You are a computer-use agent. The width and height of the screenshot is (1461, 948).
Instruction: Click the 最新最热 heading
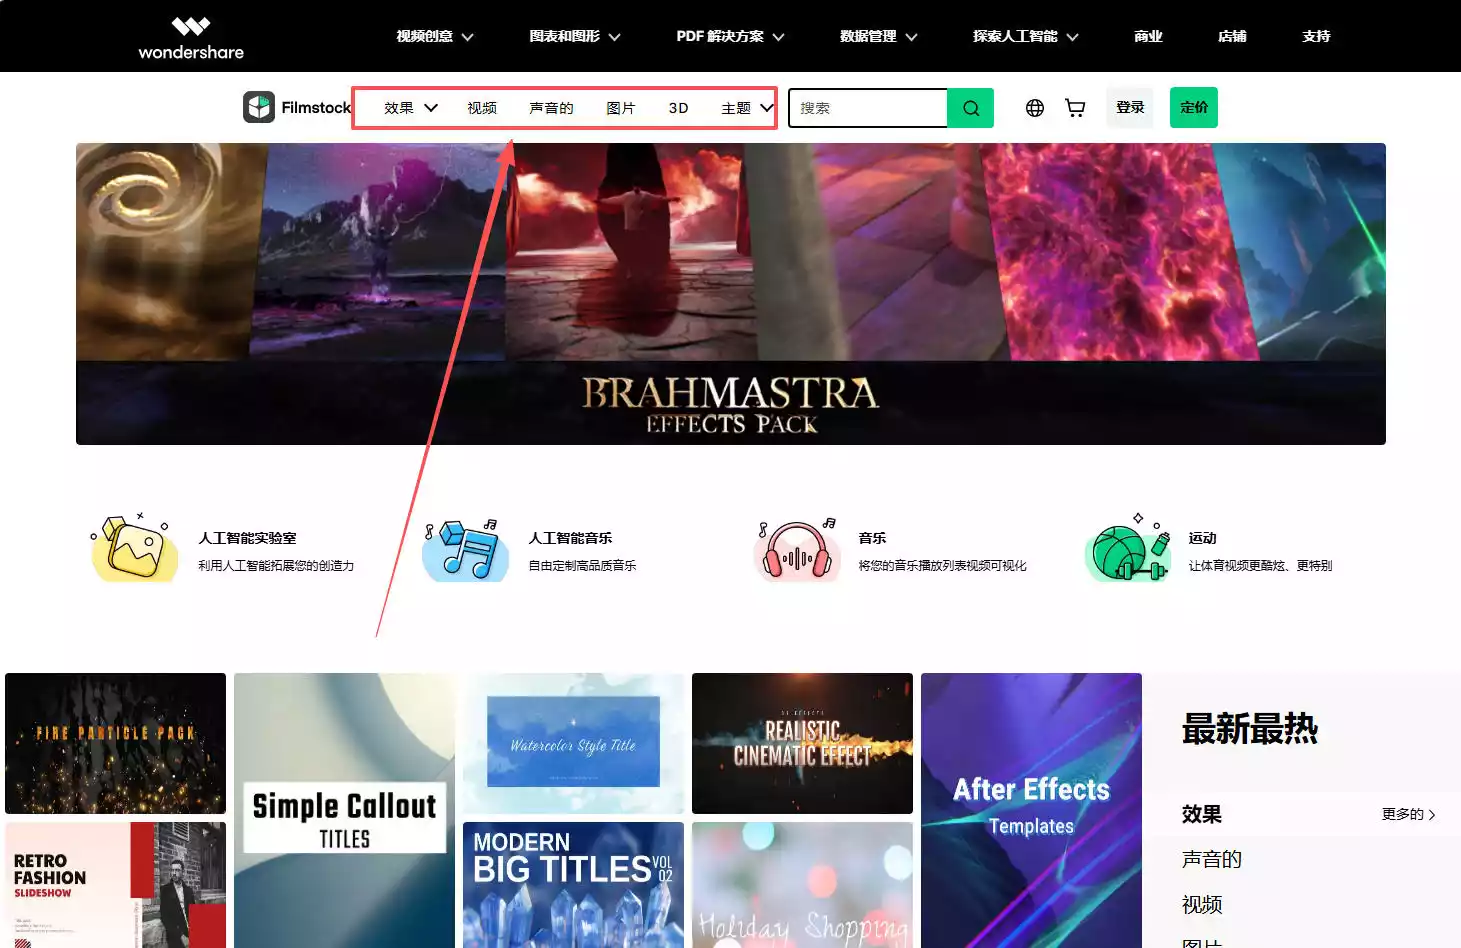click(x=1250, y=729)
